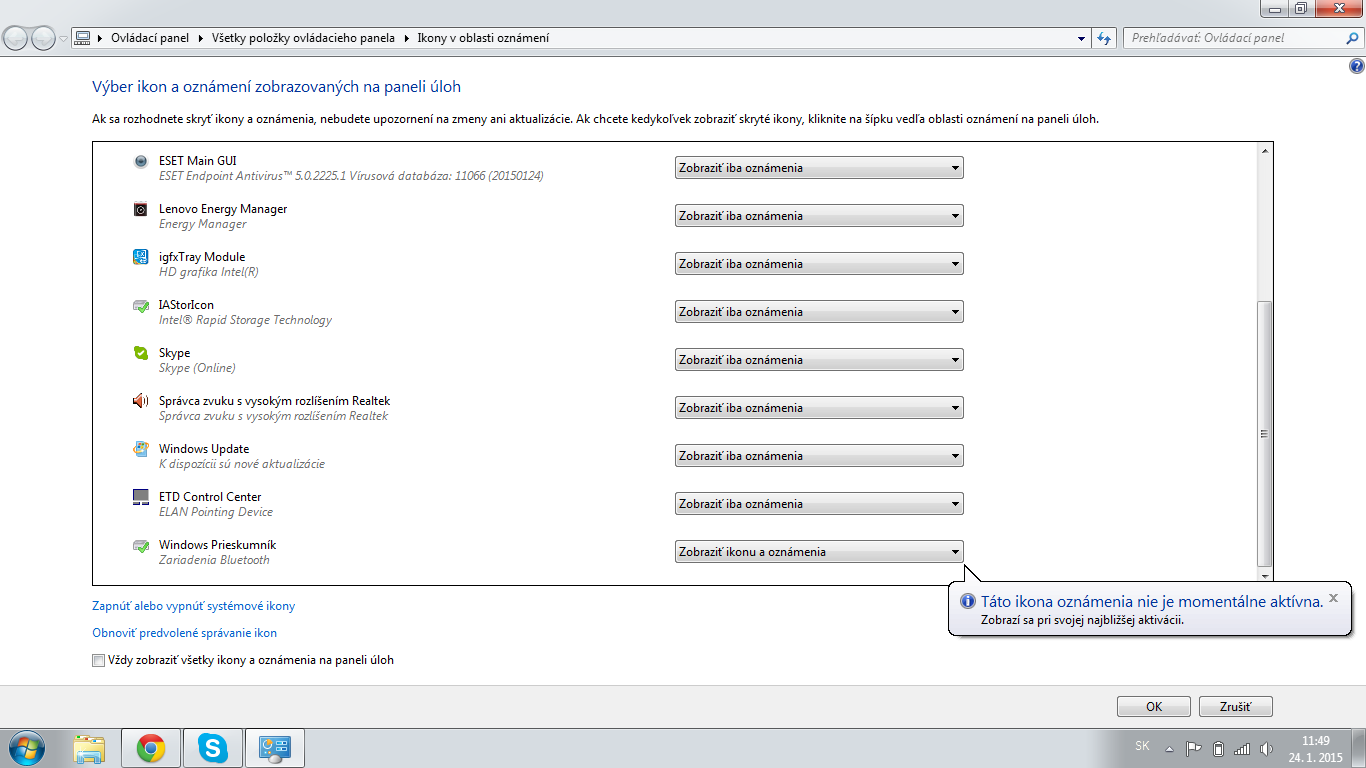Click the search magnifier icon

(1352, 38)
